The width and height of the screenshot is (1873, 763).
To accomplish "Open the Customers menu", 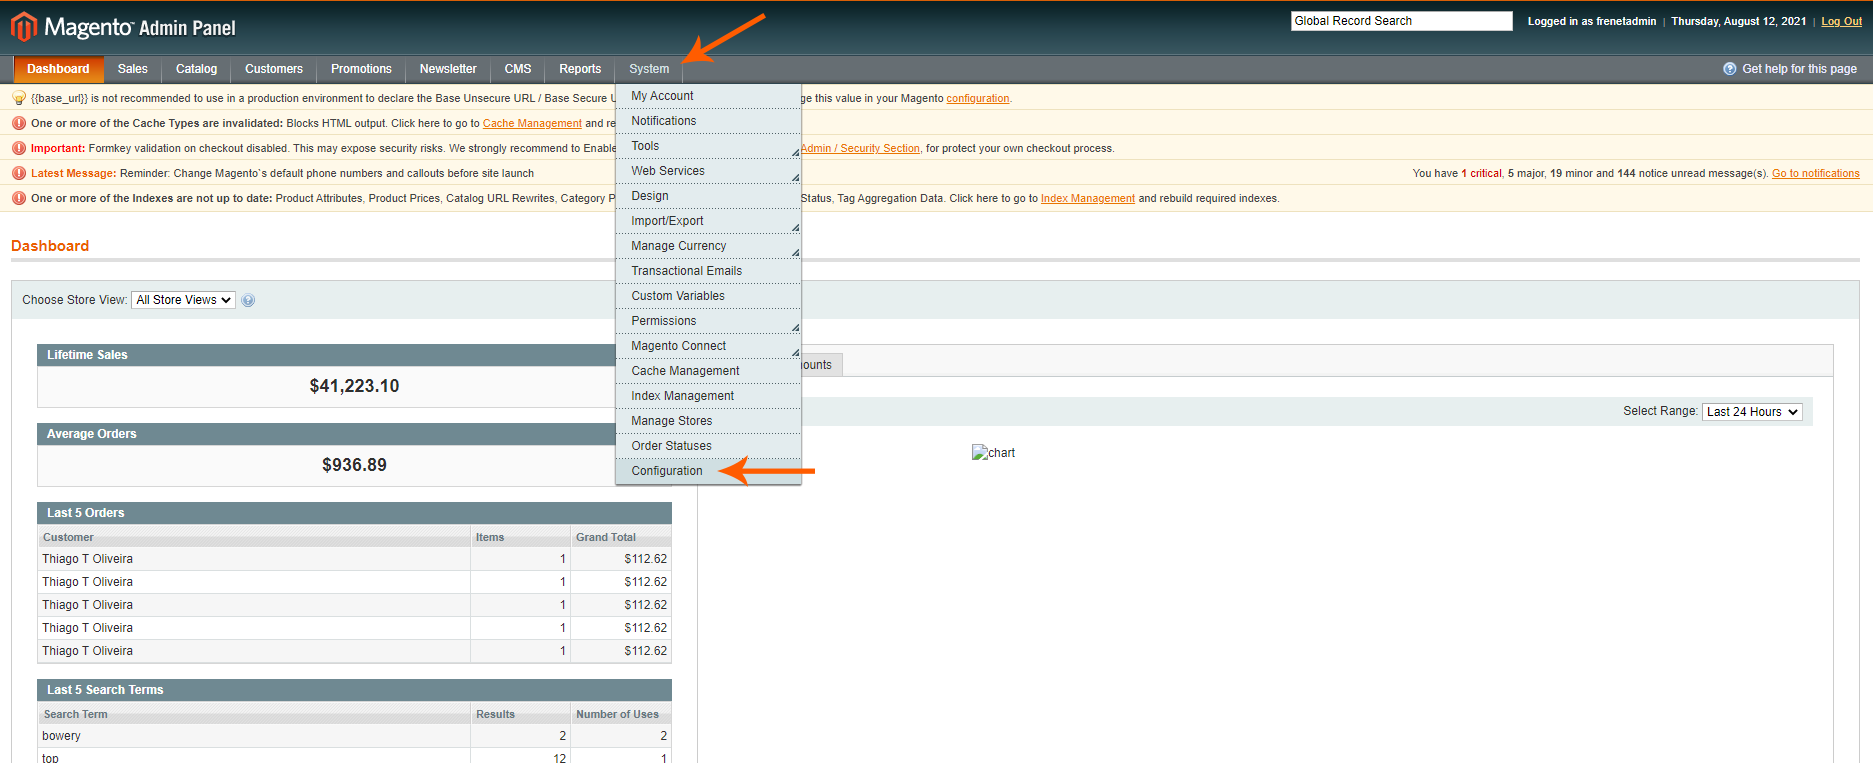I will pos(274,69).
